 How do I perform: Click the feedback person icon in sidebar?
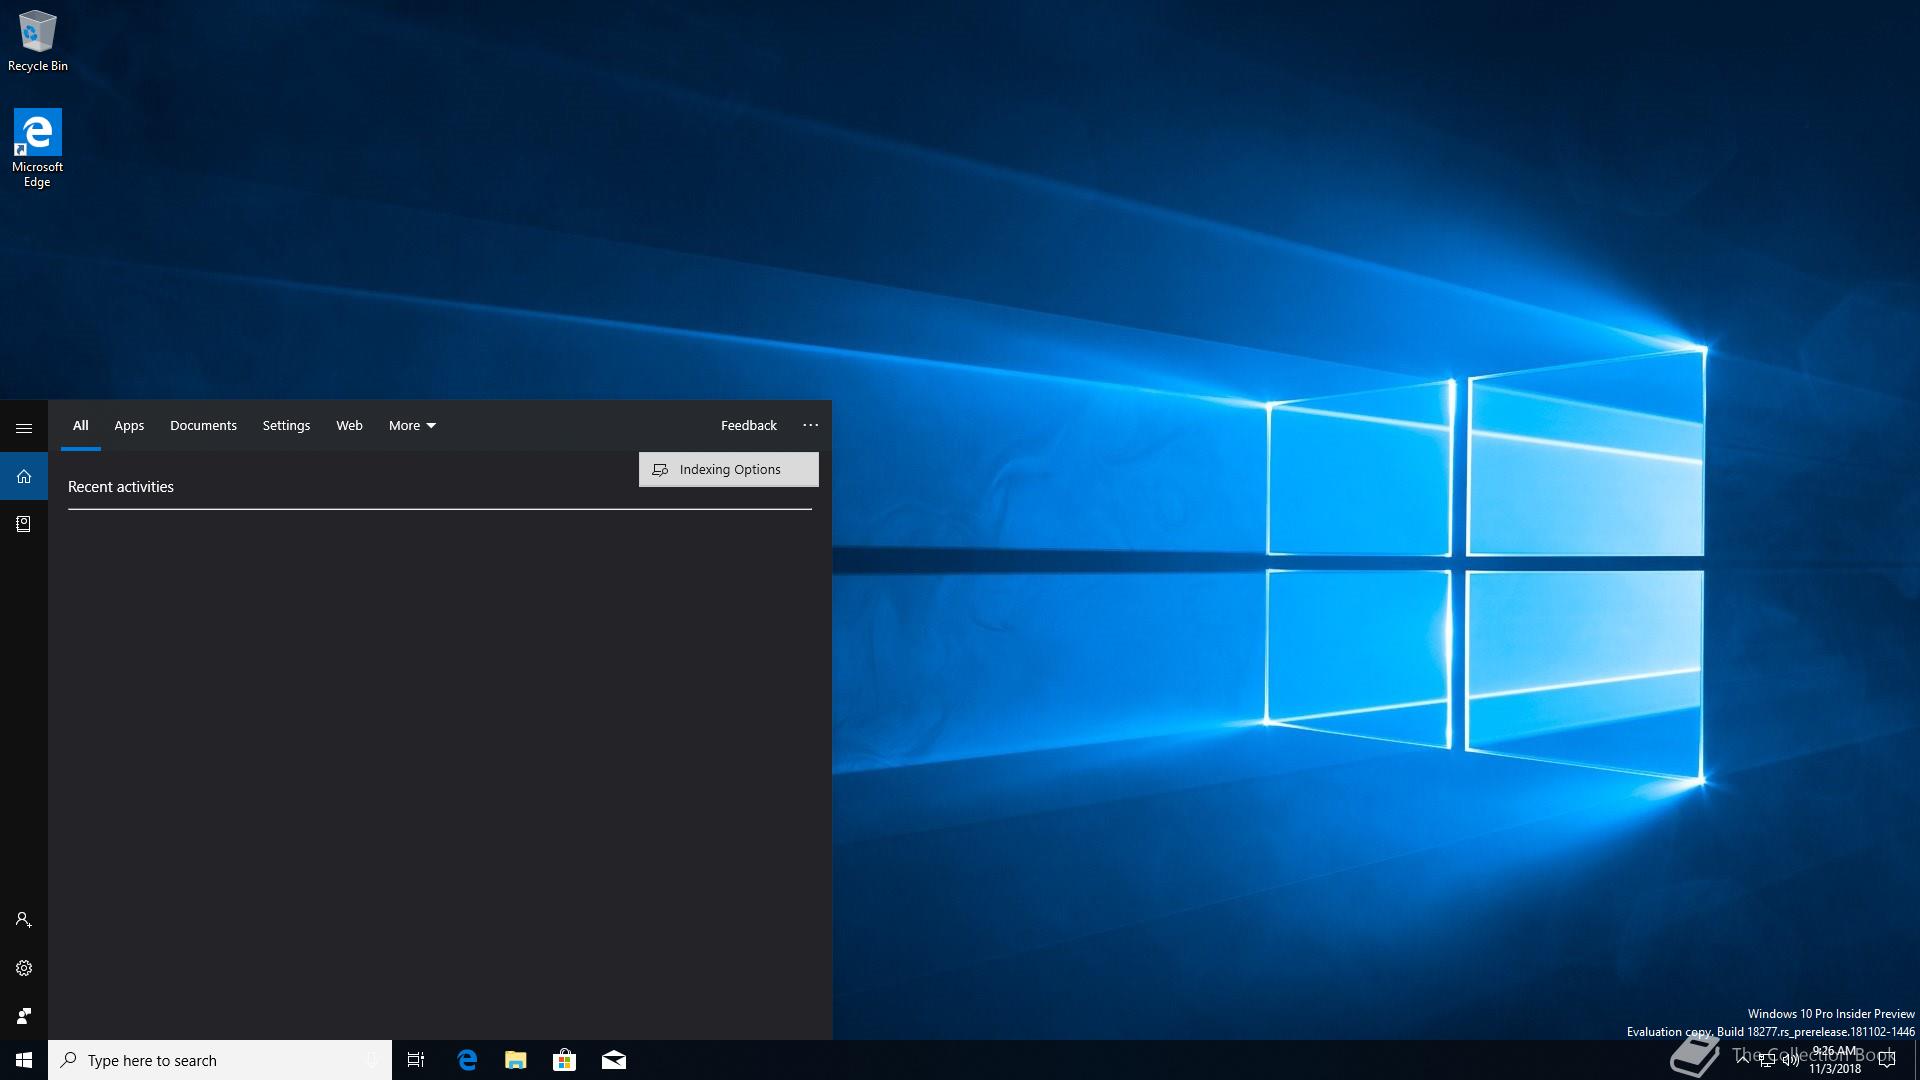click(24, 1016)
